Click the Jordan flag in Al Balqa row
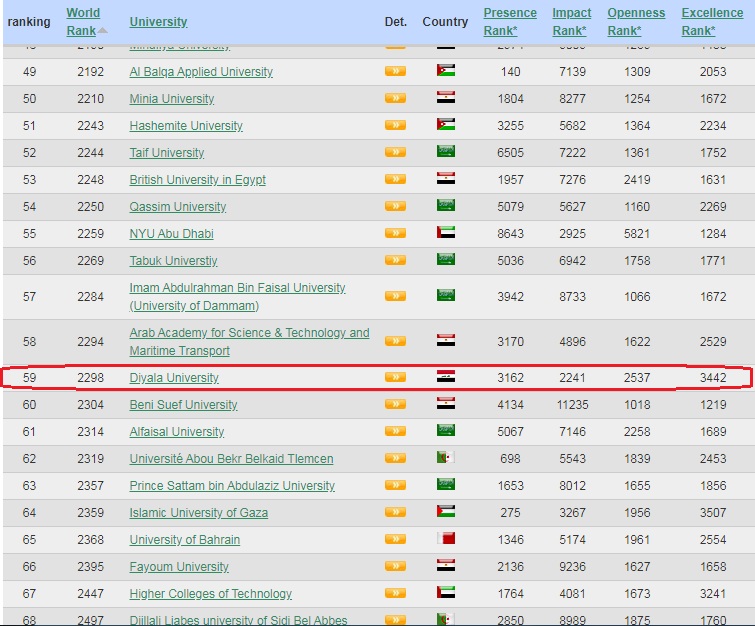The image size is (755, 626). (446, 70)
